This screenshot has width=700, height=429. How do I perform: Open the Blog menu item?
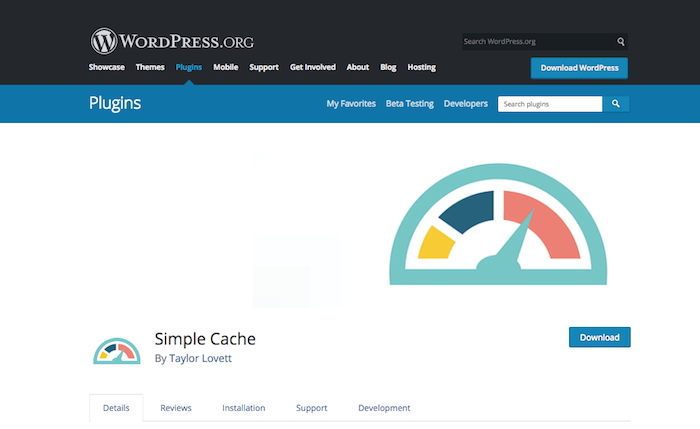point(388,67)
